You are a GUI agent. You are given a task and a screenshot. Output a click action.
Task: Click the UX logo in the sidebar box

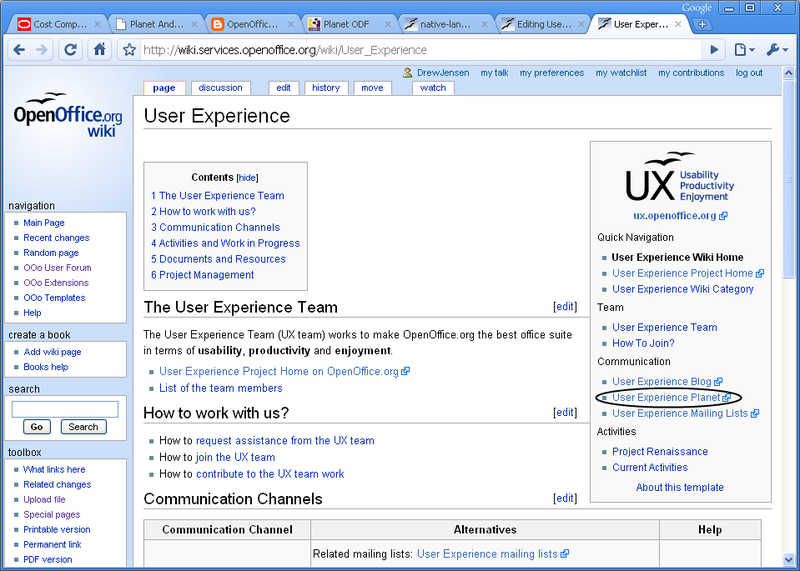point(680,177)
